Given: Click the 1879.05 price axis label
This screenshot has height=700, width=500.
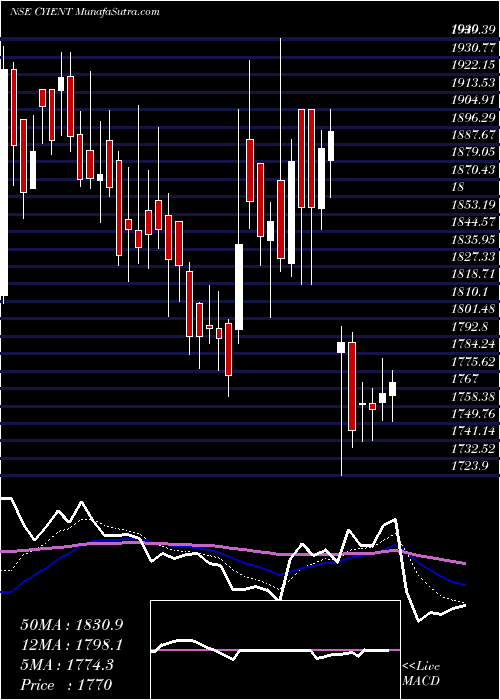Looking at the screenshot, I should pyautogui.click(x=473, y=152).
